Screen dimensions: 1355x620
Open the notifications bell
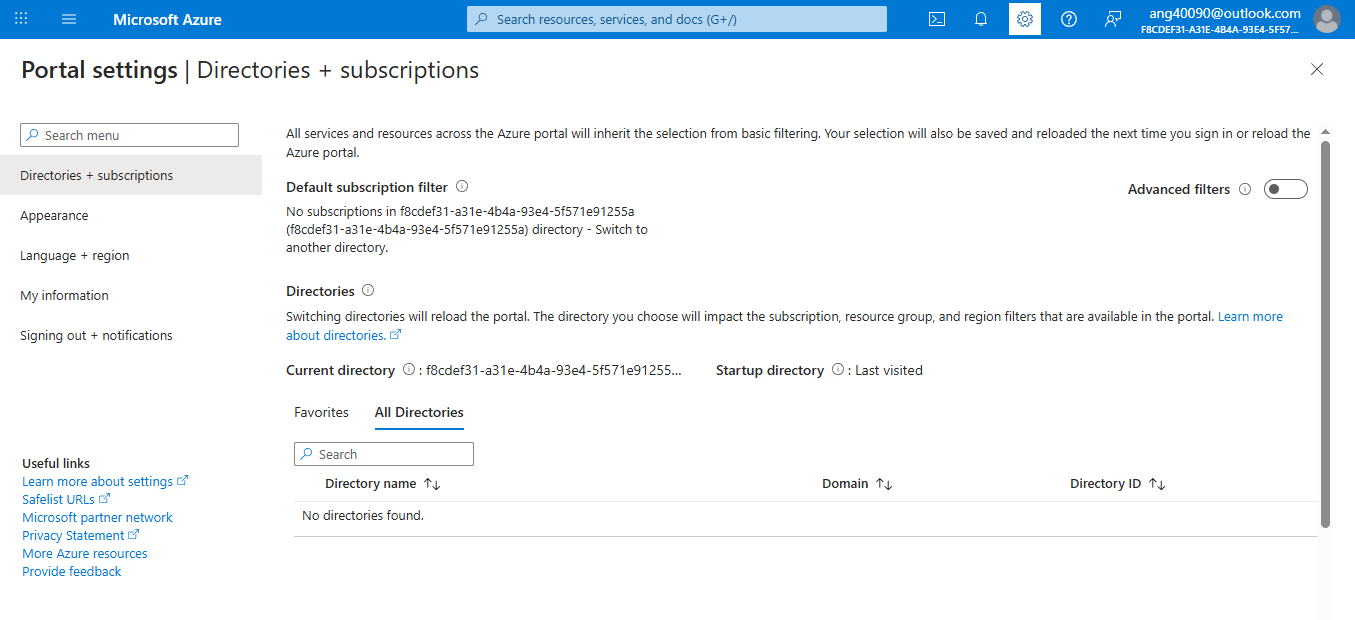click(x=981, y=19)
